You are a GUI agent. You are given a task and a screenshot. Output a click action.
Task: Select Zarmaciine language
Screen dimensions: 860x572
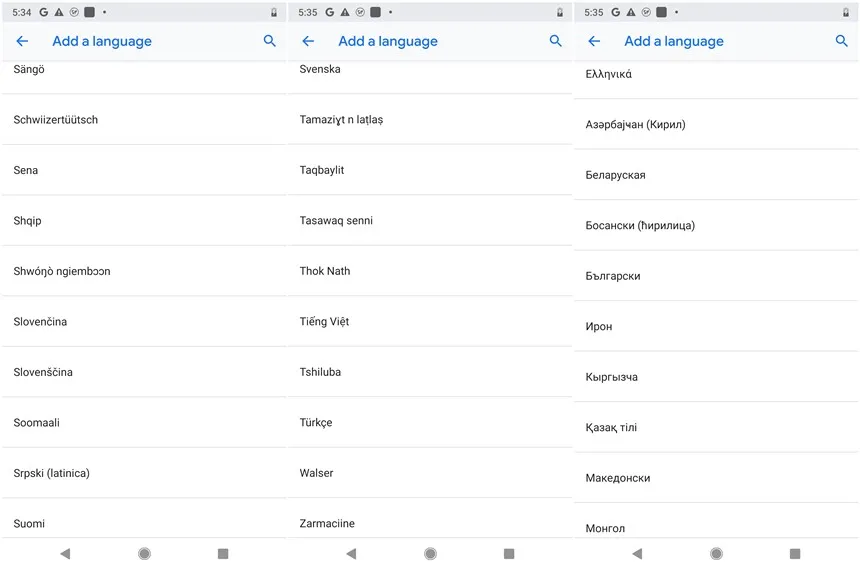point(430,518)
